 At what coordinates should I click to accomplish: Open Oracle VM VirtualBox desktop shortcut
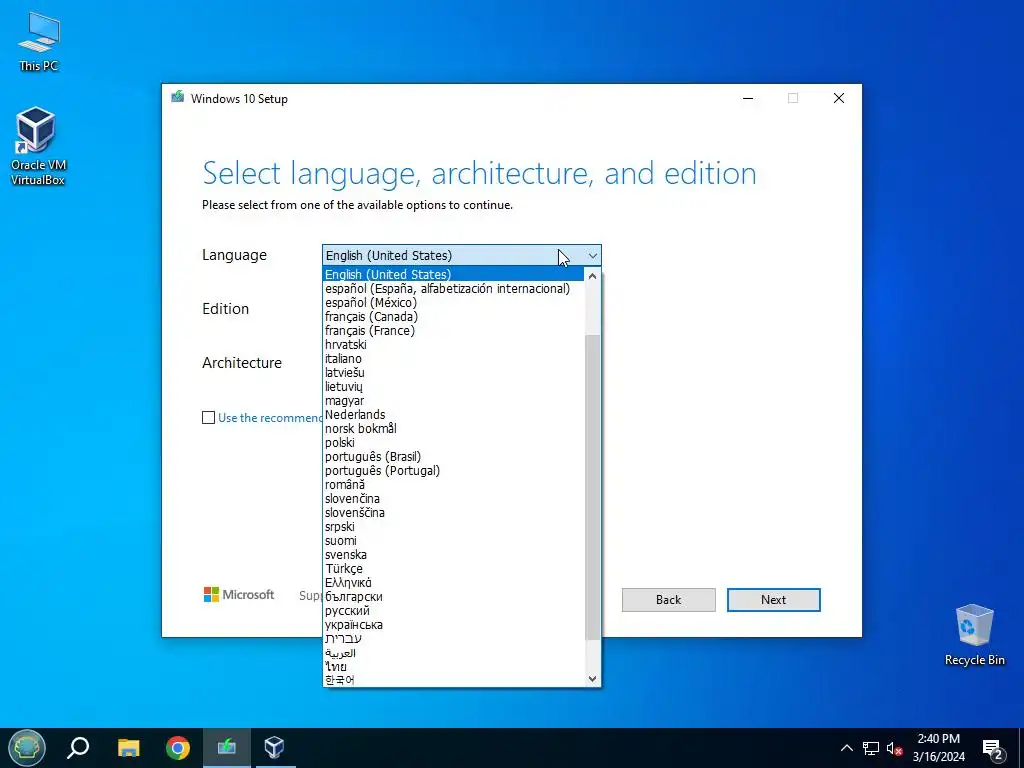point(37,146)
